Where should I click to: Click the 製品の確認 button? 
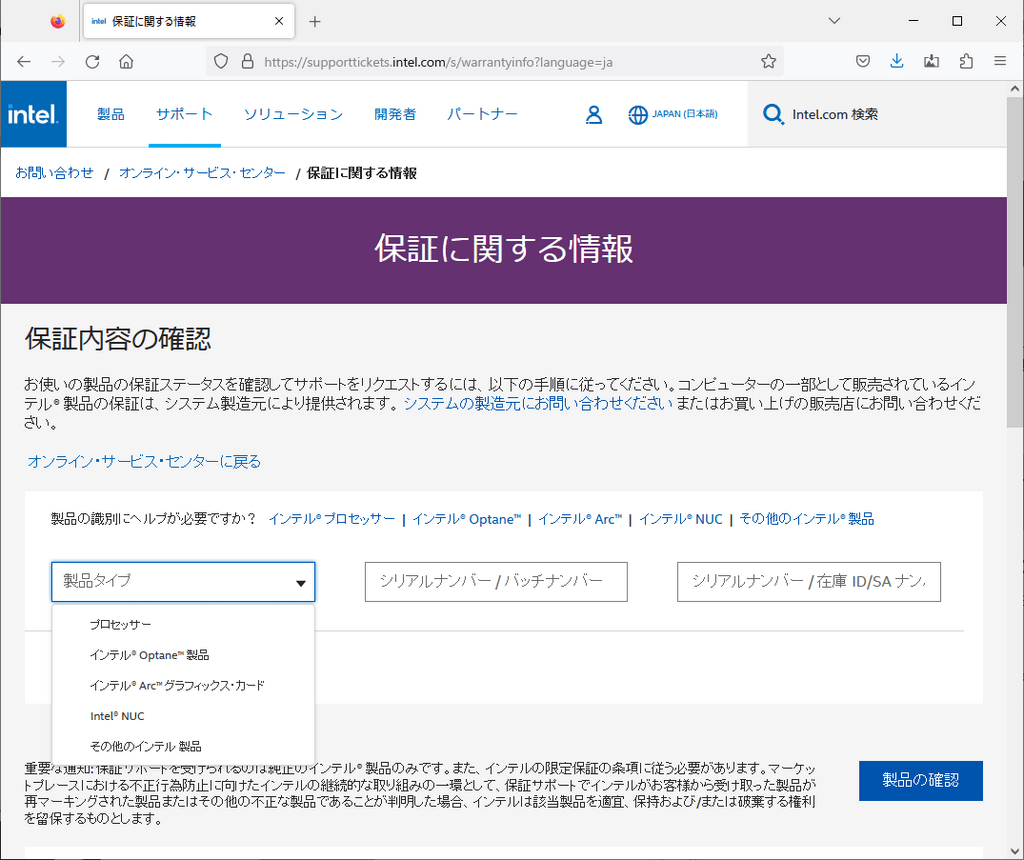[x=921, y=780]
